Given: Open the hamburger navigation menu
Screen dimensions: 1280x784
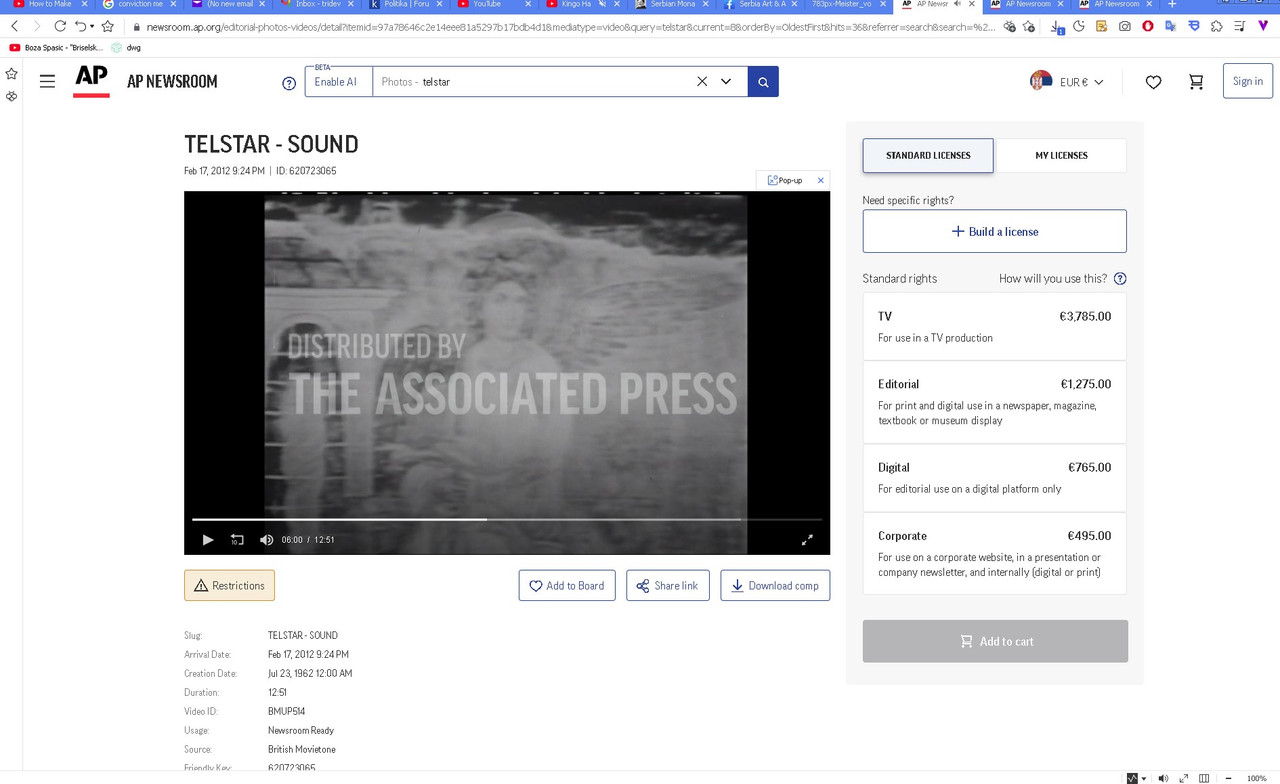Looking at the screenshot, I should coord(47,81).
